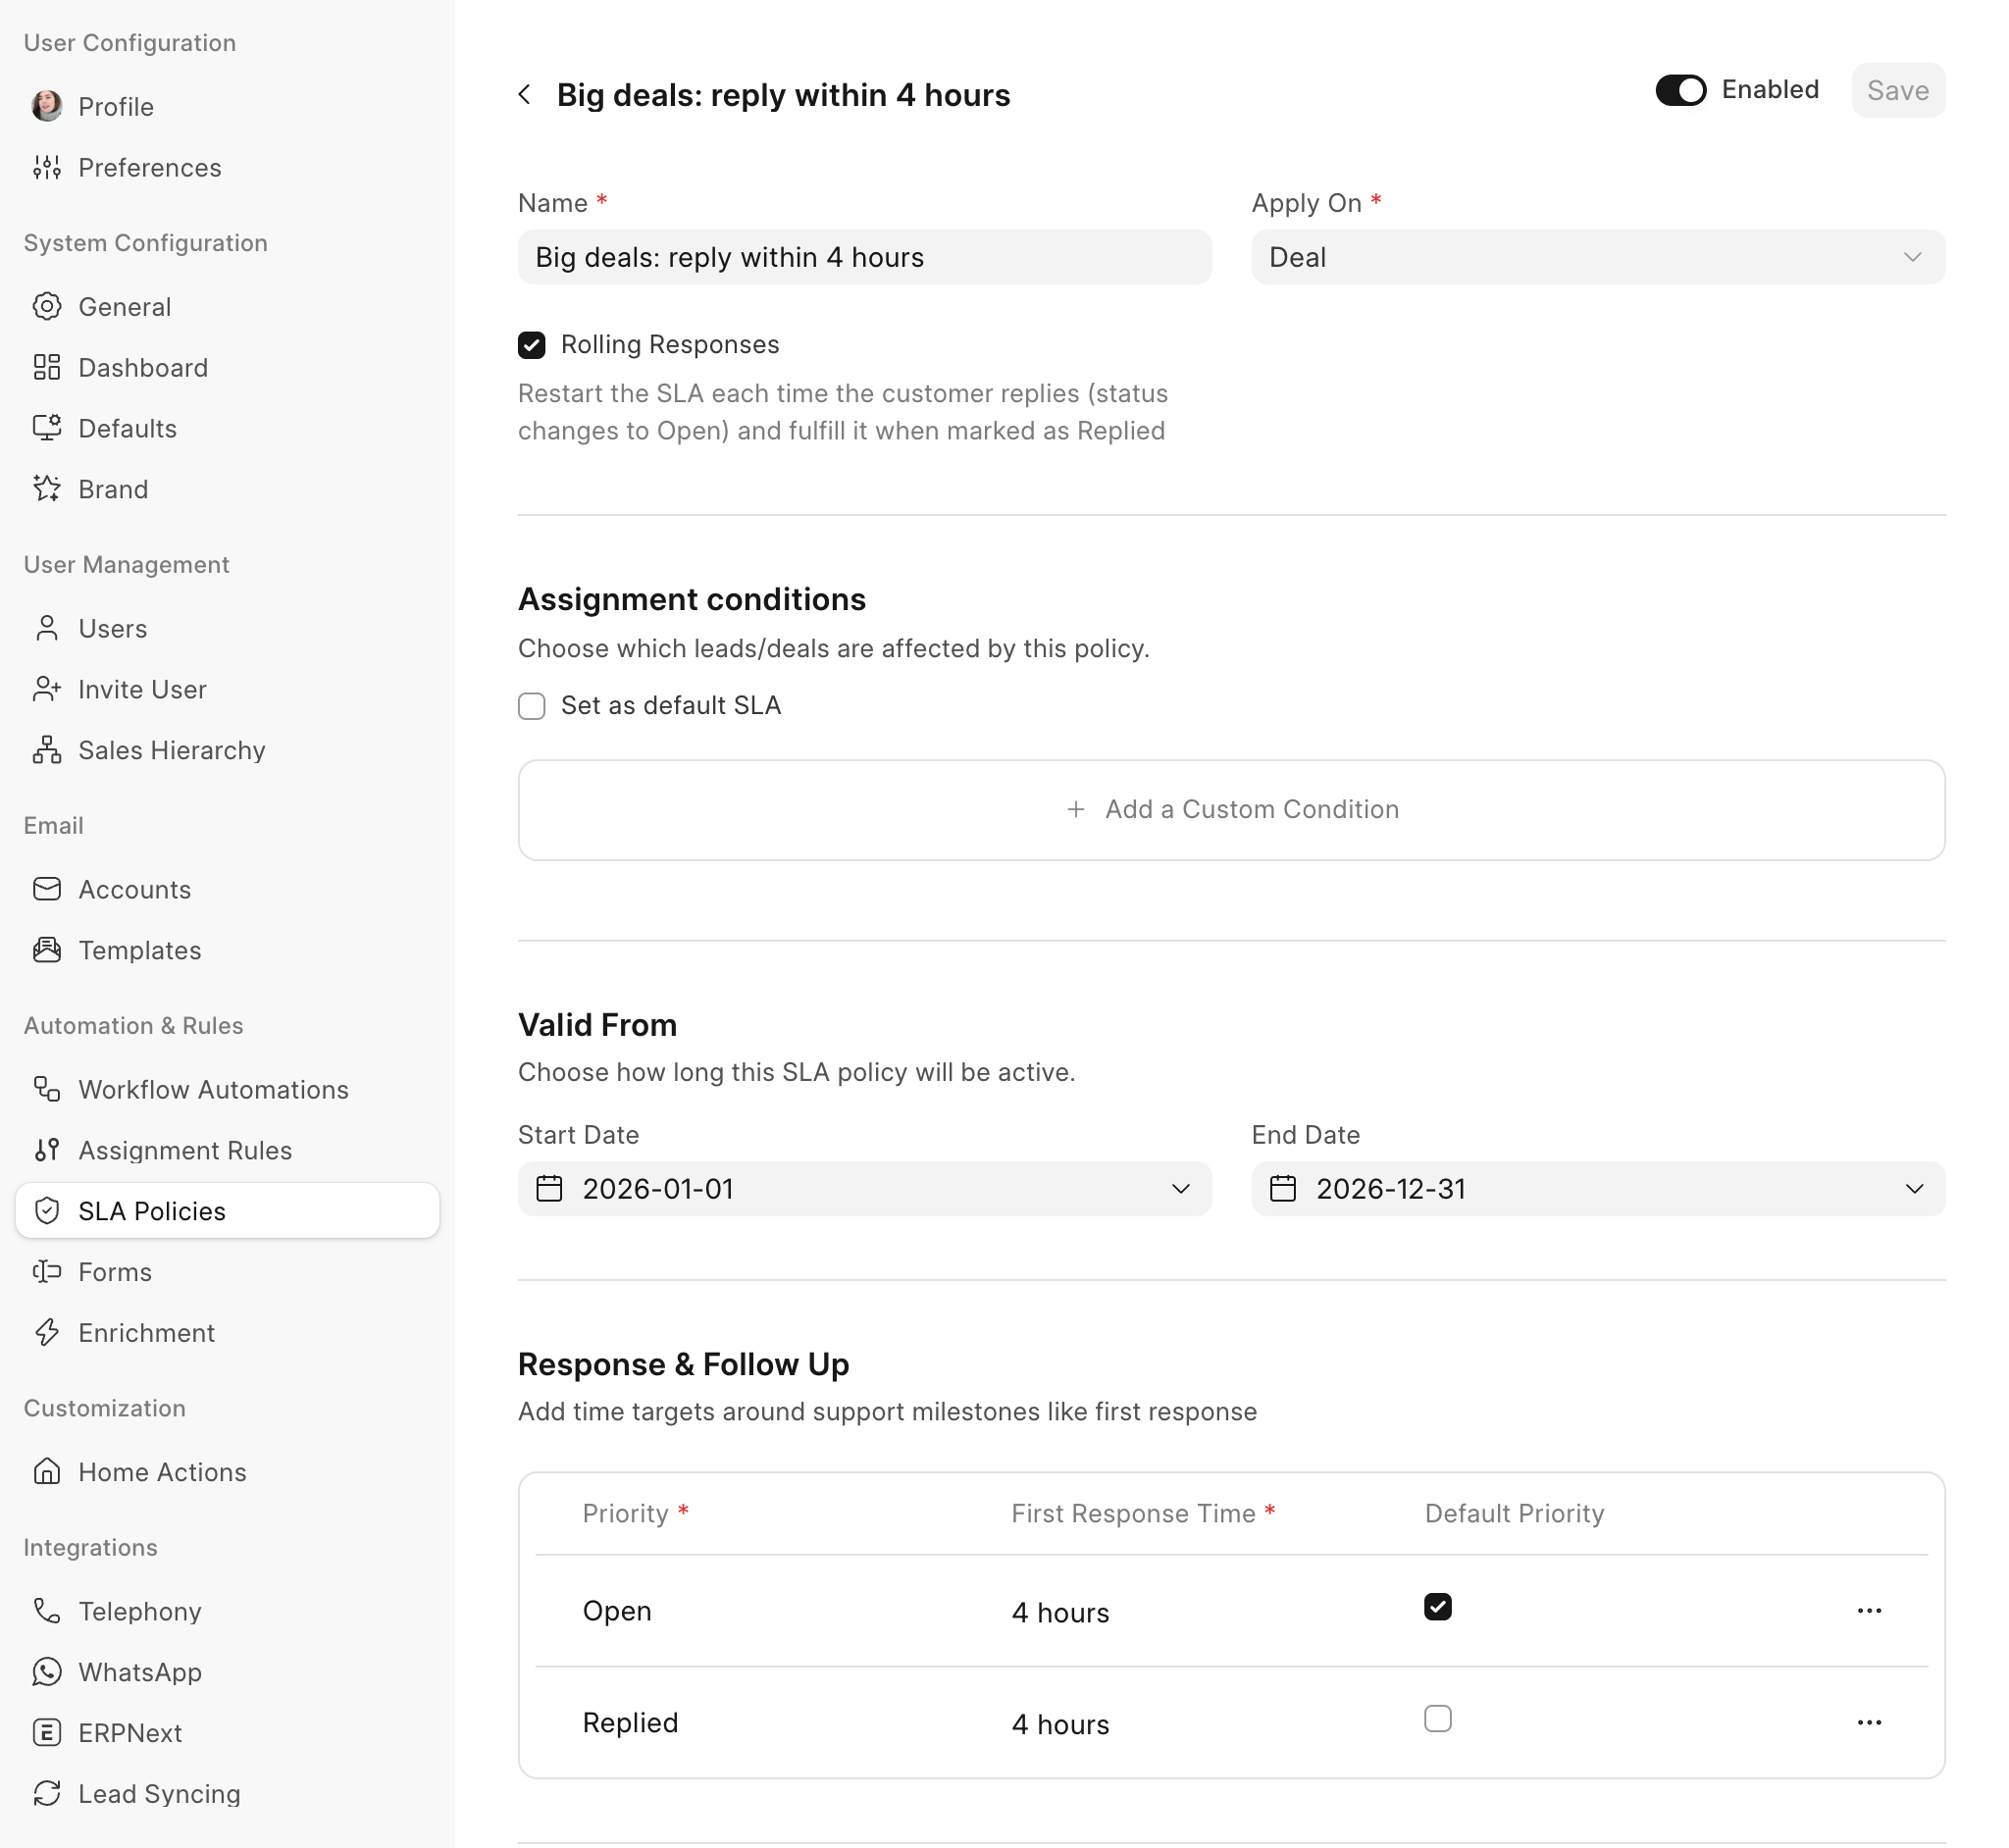This screenshot has height=1848, width=2009.
Task: Click the Replied priority cell
Action: point(631,1723)
